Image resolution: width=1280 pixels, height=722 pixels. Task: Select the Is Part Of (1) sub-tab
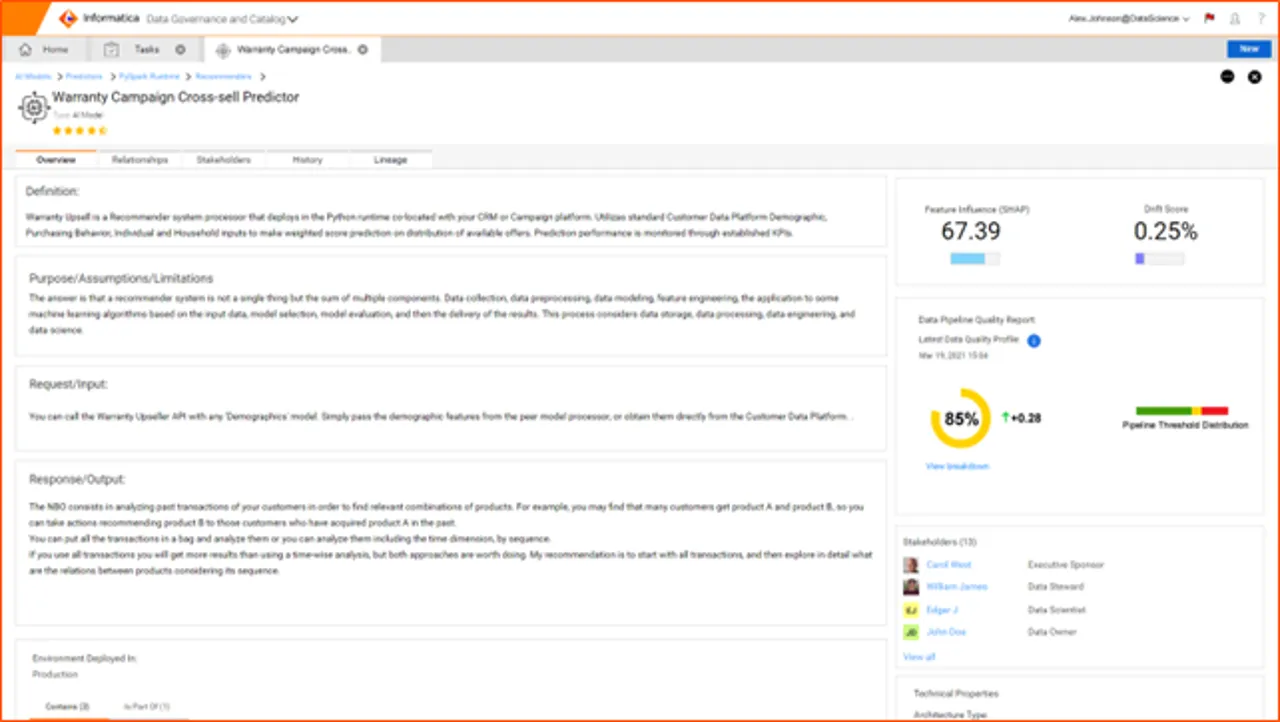pyautogui.click(x=147, y=708)
